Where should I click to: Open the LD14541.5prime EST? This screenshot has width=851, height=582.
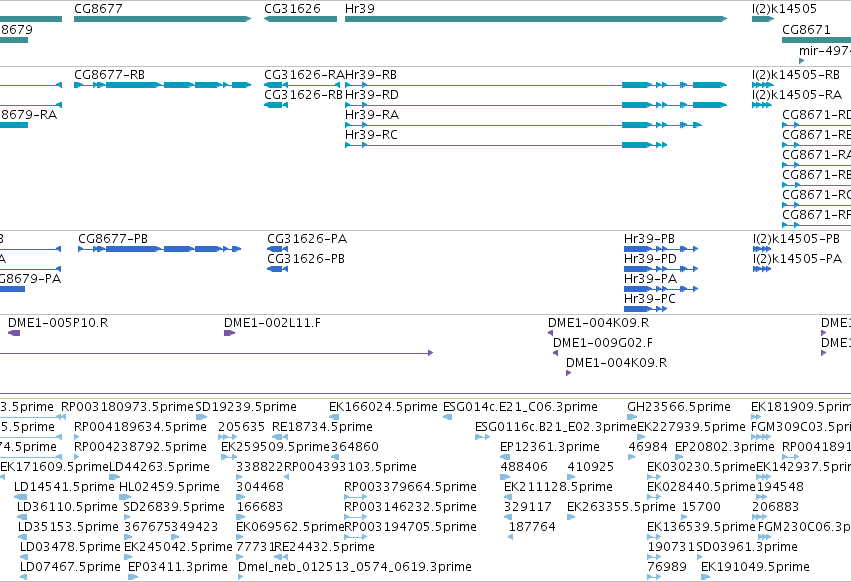pos(65,488)
